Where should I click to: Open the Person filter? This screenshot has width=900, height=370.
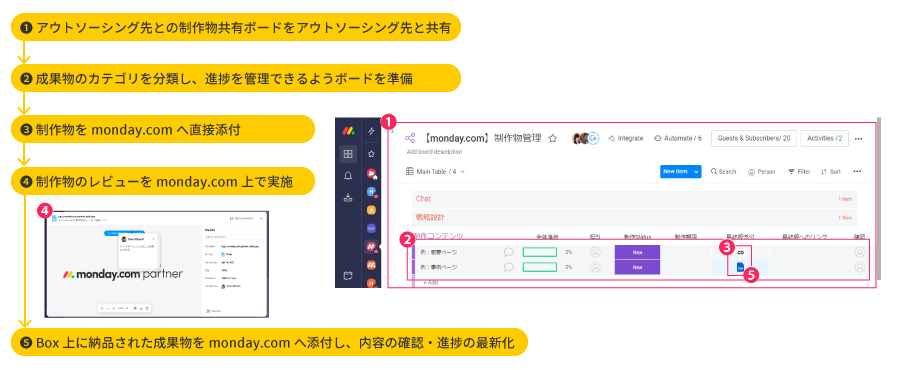tap(761, 172)
